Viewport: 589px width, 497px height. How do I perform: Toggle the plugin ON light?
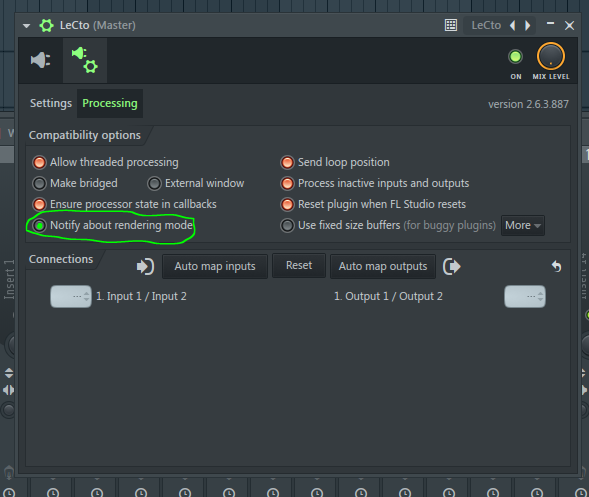(x=515, y=57)
